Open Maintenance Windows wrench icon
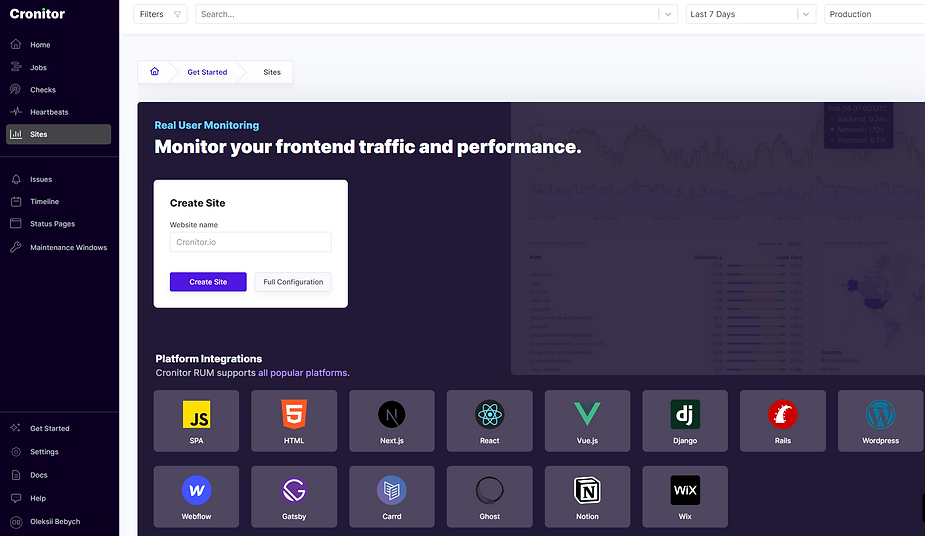Screen dimensions: 925x536 [x=16, y=247]
